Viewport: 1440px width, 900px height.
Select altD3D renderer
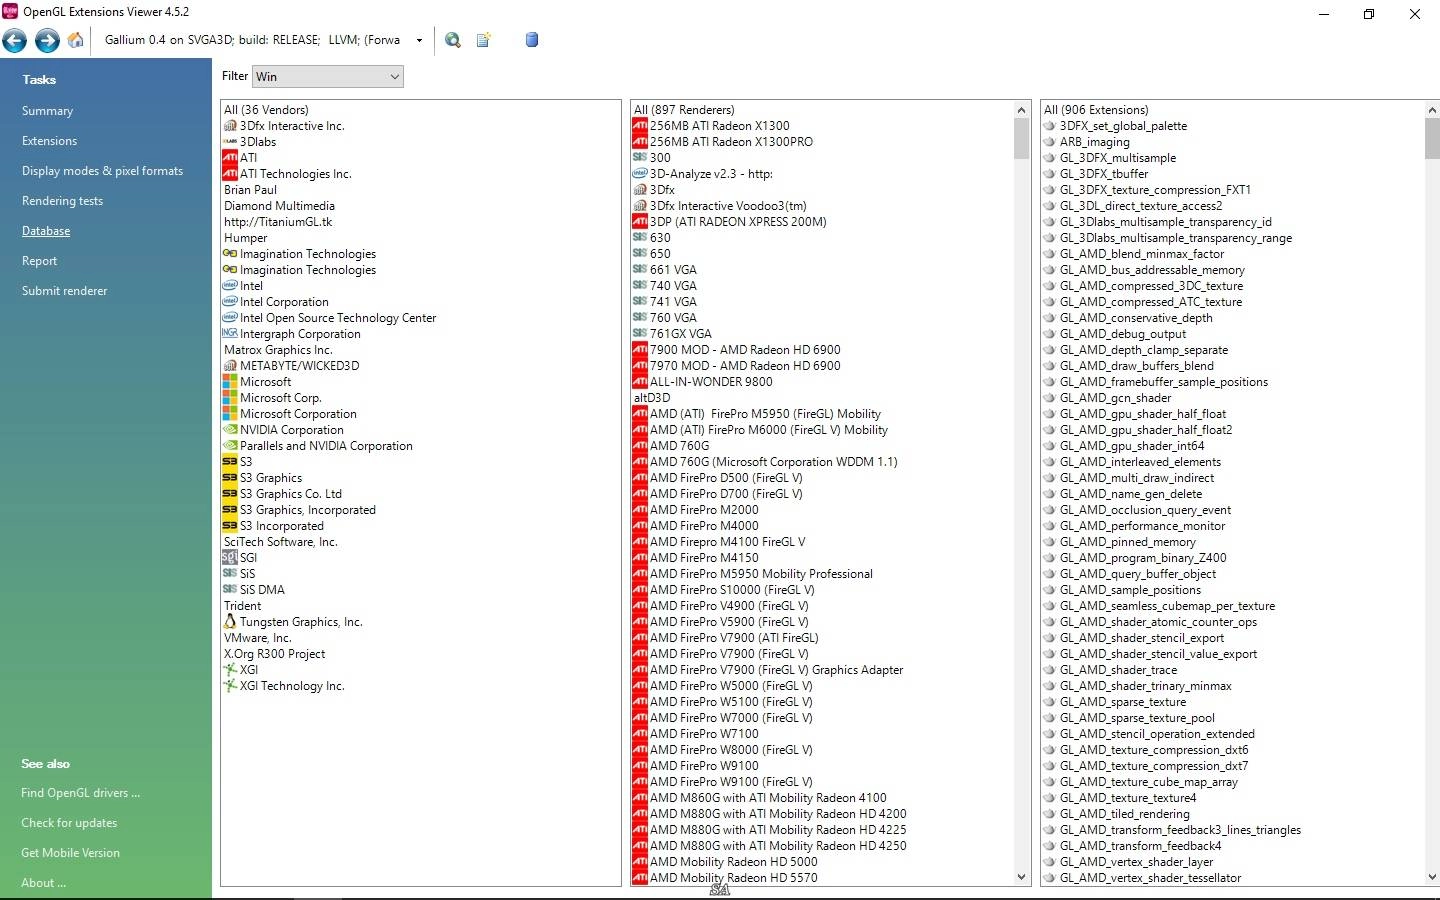tap(652, 398)
